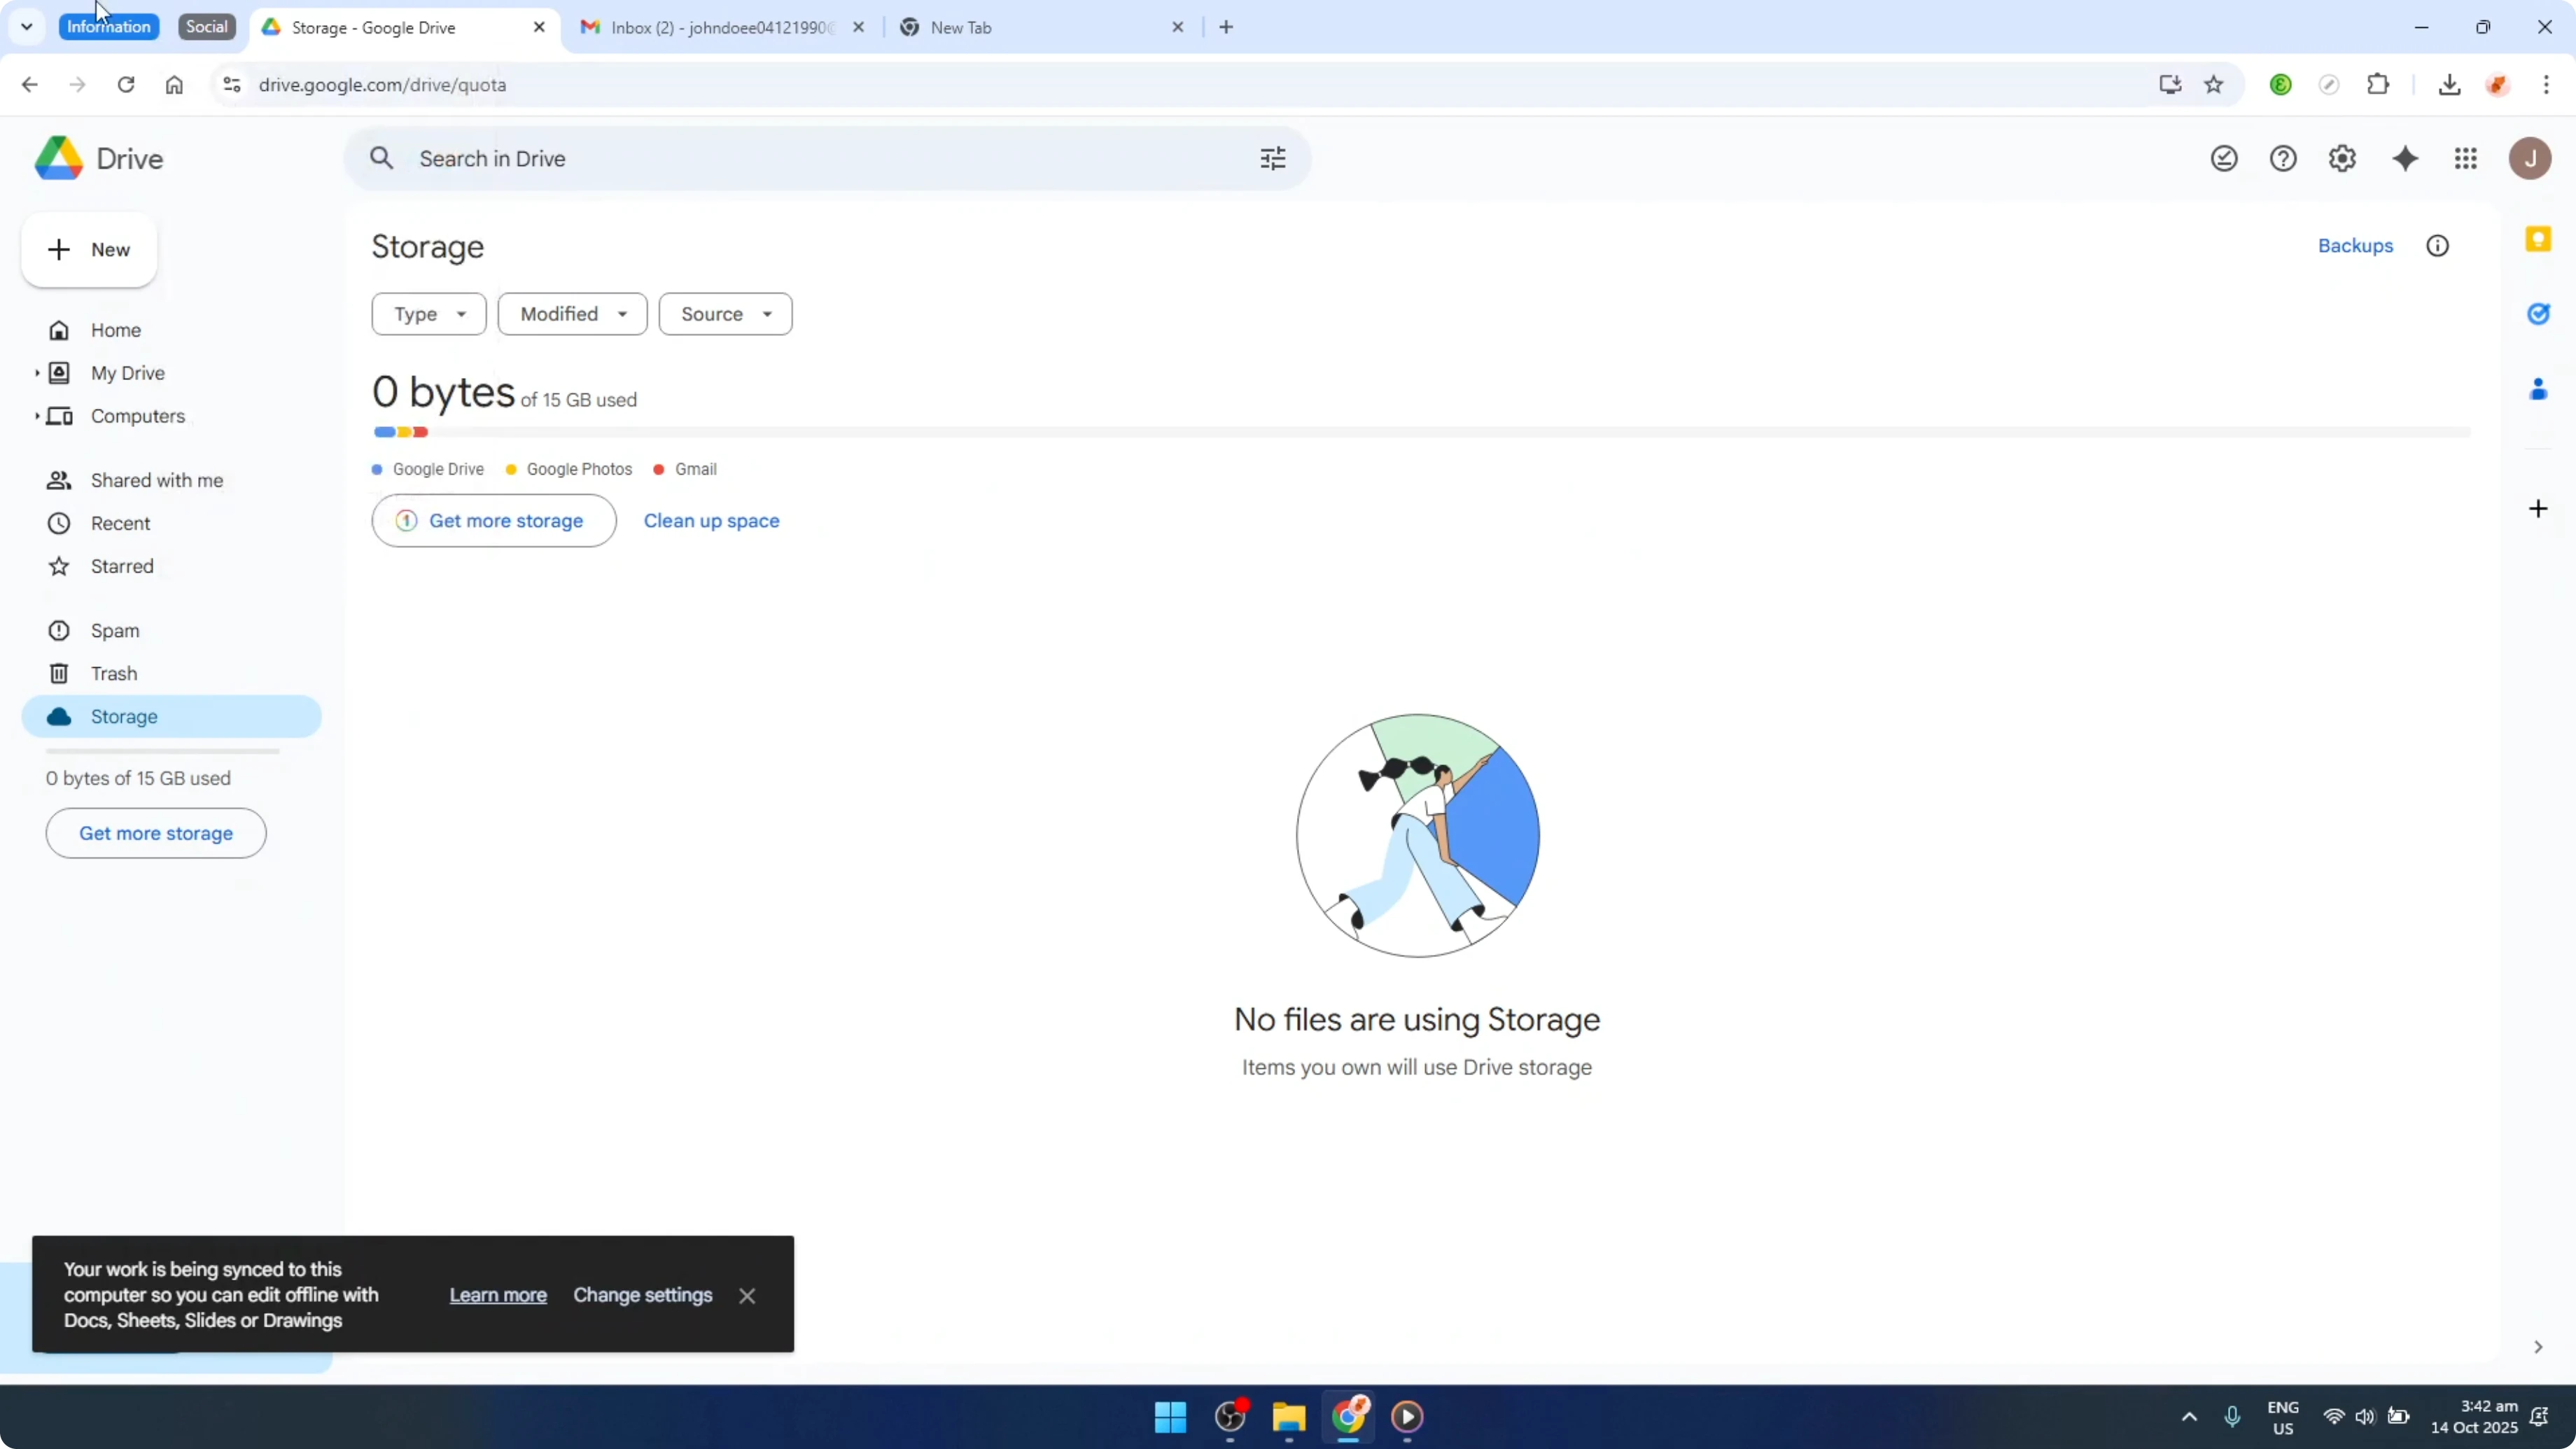Ask Gemini using the spark icon
The image size is (2576, 1449).
pyautogui.click(x=2406, y=158)
